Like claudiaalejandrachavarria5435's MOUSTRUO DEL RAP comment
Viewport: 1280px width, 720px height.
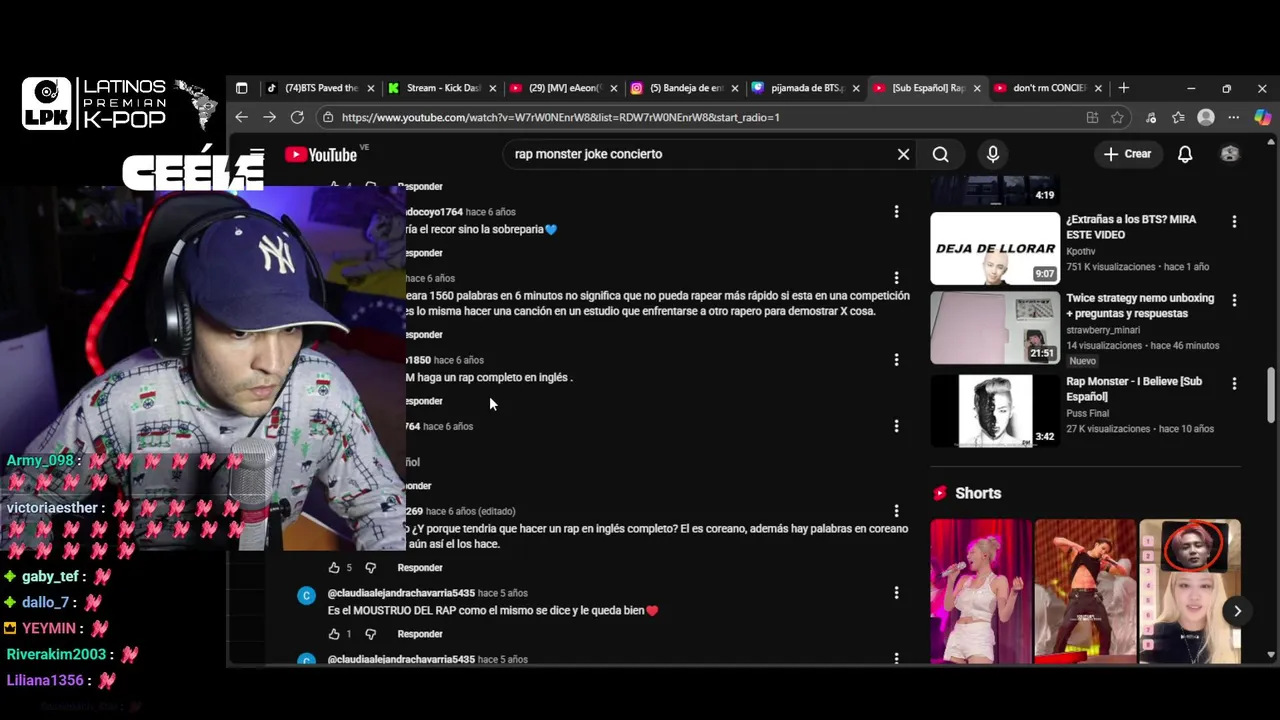(x=334, y=634)
